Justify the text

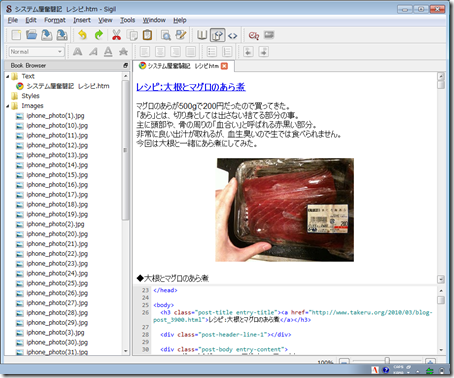191,52
